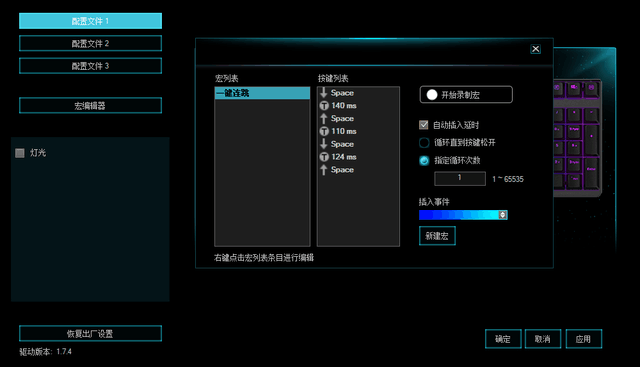Screen dimensions: 640x367
Task: Click the first Space key-down arrow icon
Action: [x=324, y=93]
